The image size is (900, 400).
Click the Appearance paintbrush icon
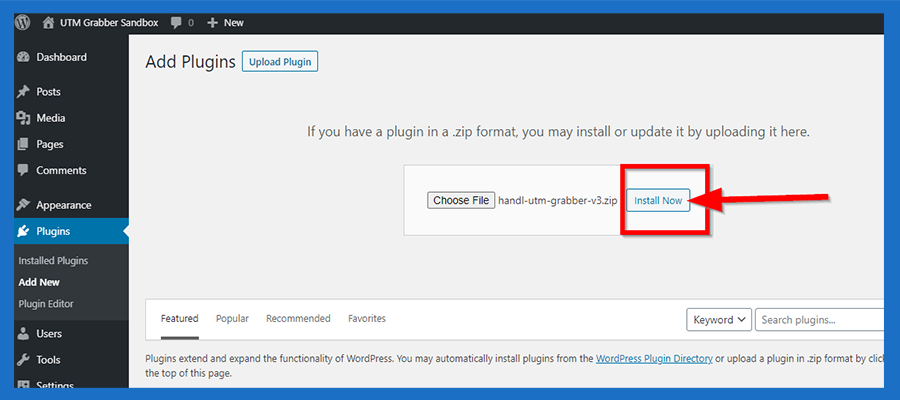(x=24, y=205)
